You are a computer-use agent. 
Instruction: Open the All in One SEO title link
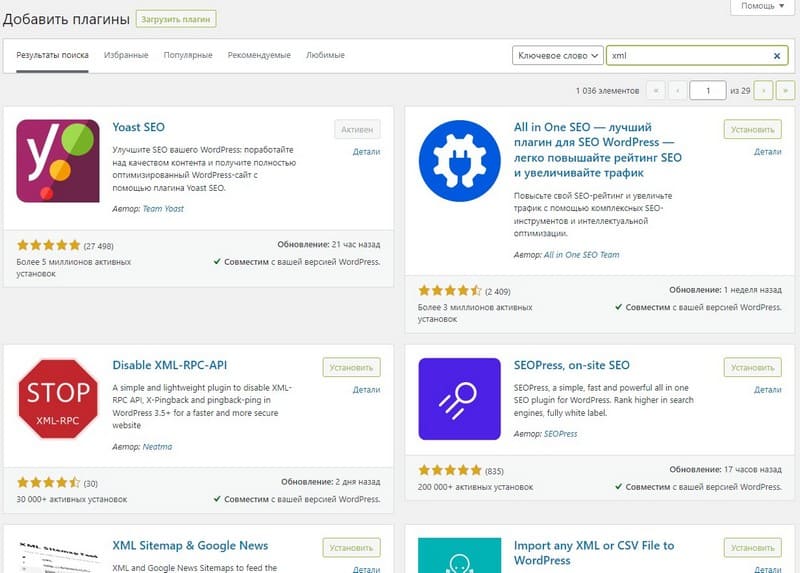coord(597,150)
